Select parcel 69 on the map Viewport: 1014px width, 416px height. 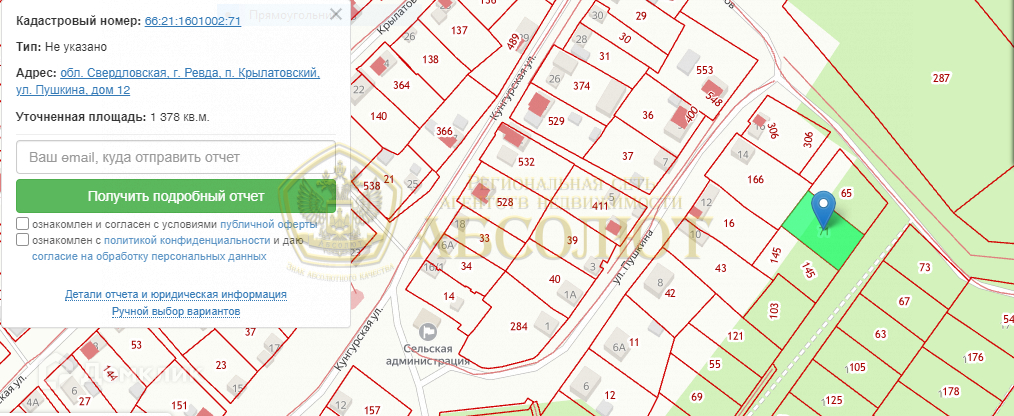[696, 396]
